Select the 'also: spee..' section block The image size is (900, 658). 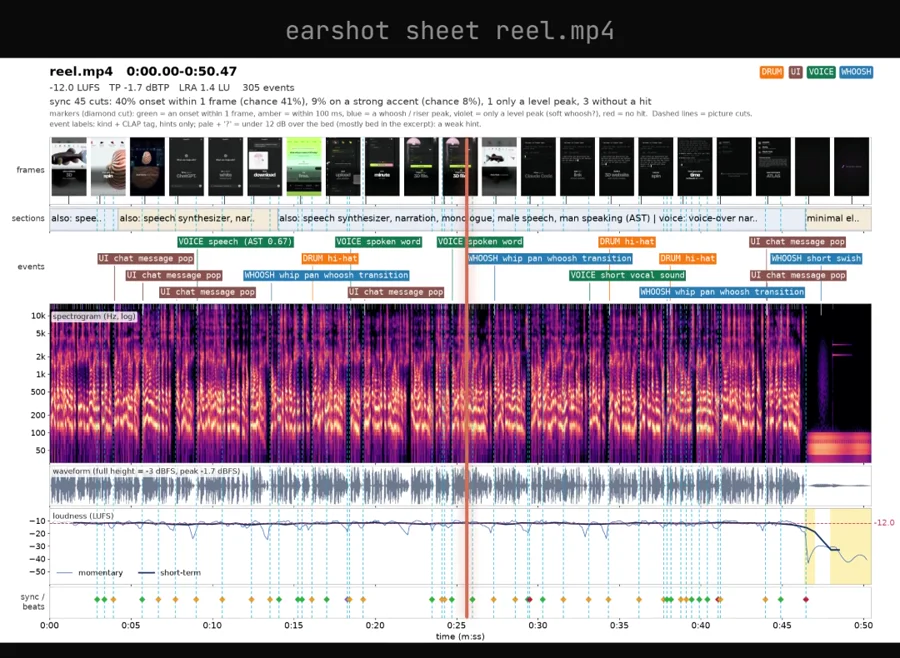click(x=83, y=219)
